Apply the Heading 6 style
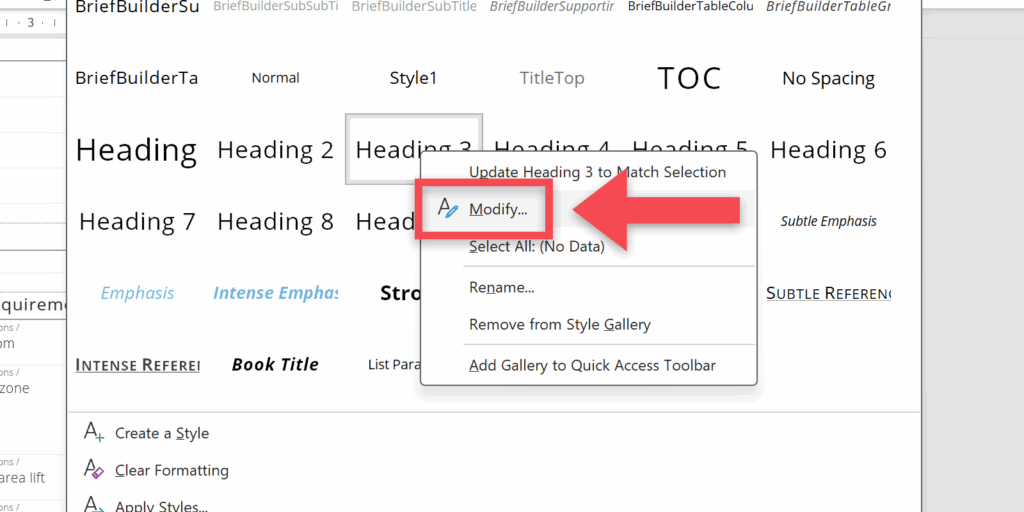This screenshot has width=1024, height=512. point(828,150)
